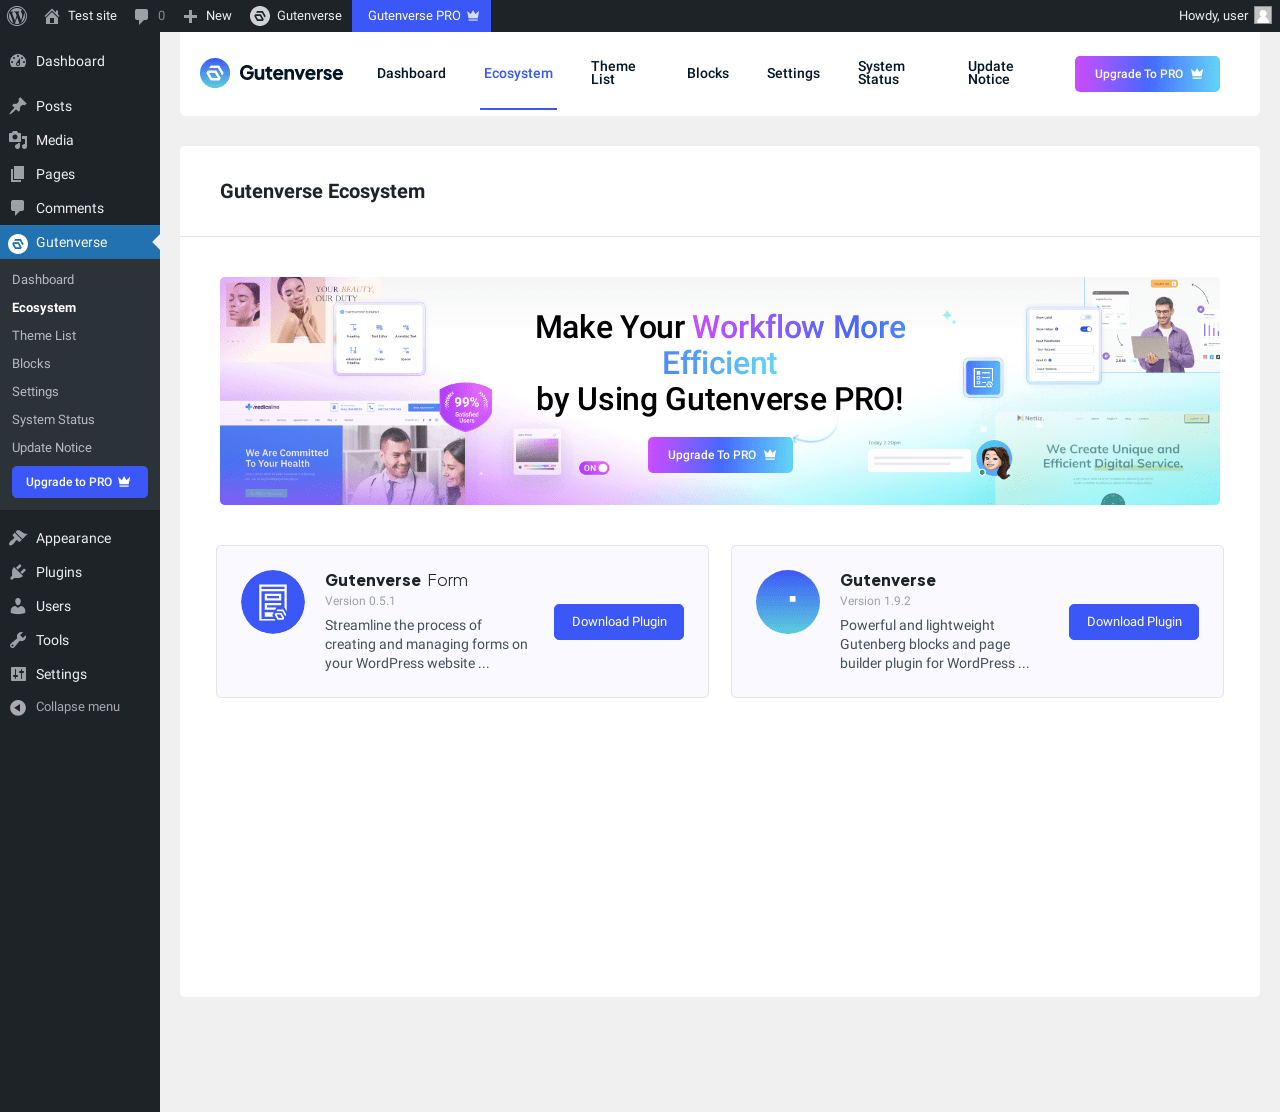The height and width of the screenshot is (1112, 1280).
Task: Click the Collapse menu arrow icon
Action: (x=18, y=707)
